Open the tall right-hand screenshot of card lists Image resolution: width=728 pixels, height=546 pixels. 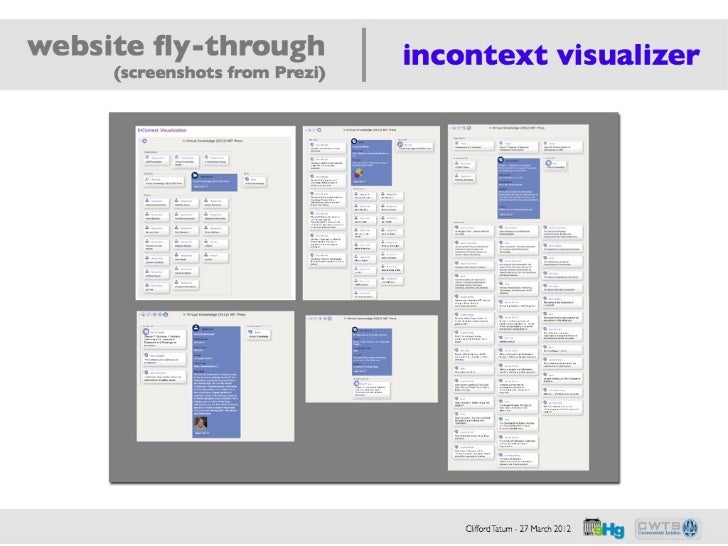click(518, 297)
